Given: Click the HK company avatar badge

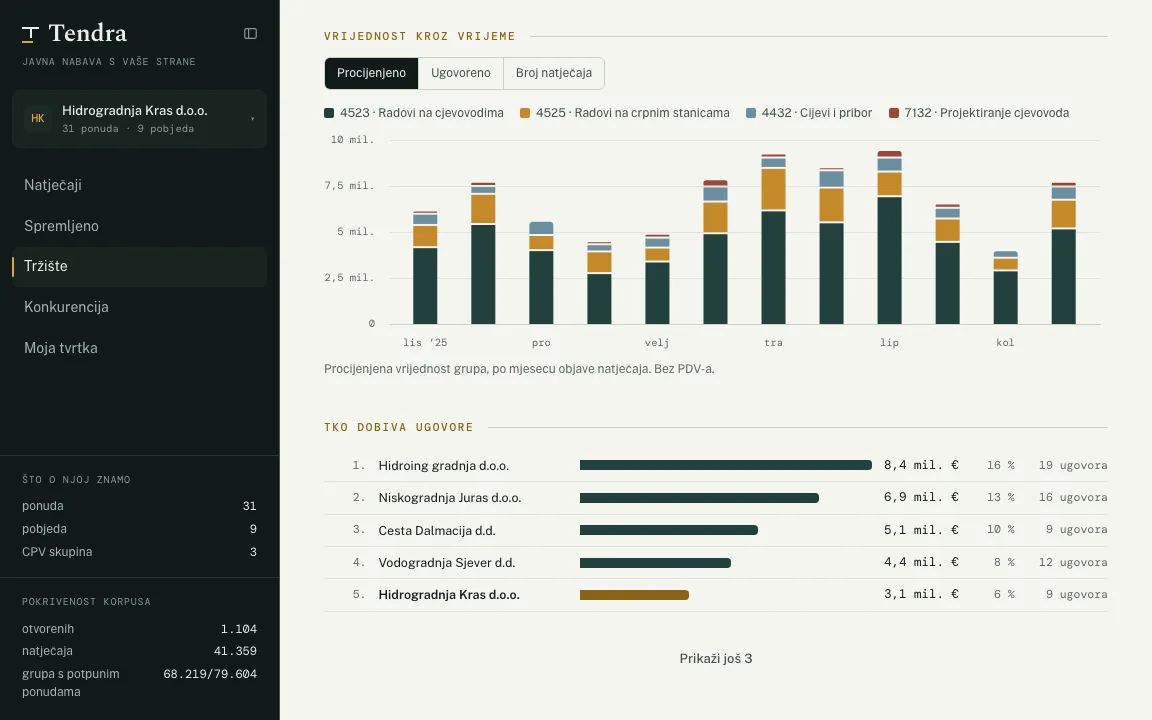Looking at the screenshot, I should click(37, 118).
